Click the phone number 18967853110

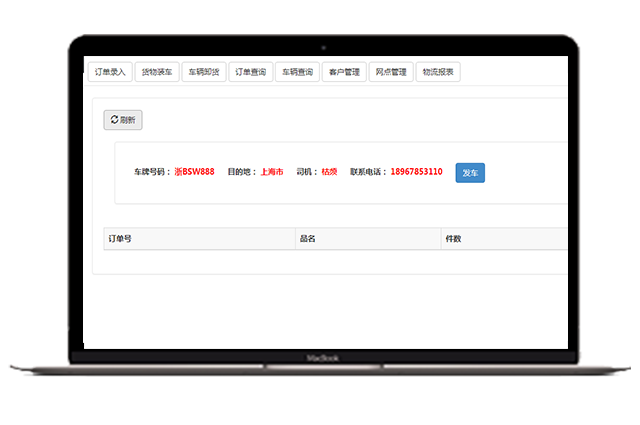pos(416,172)
